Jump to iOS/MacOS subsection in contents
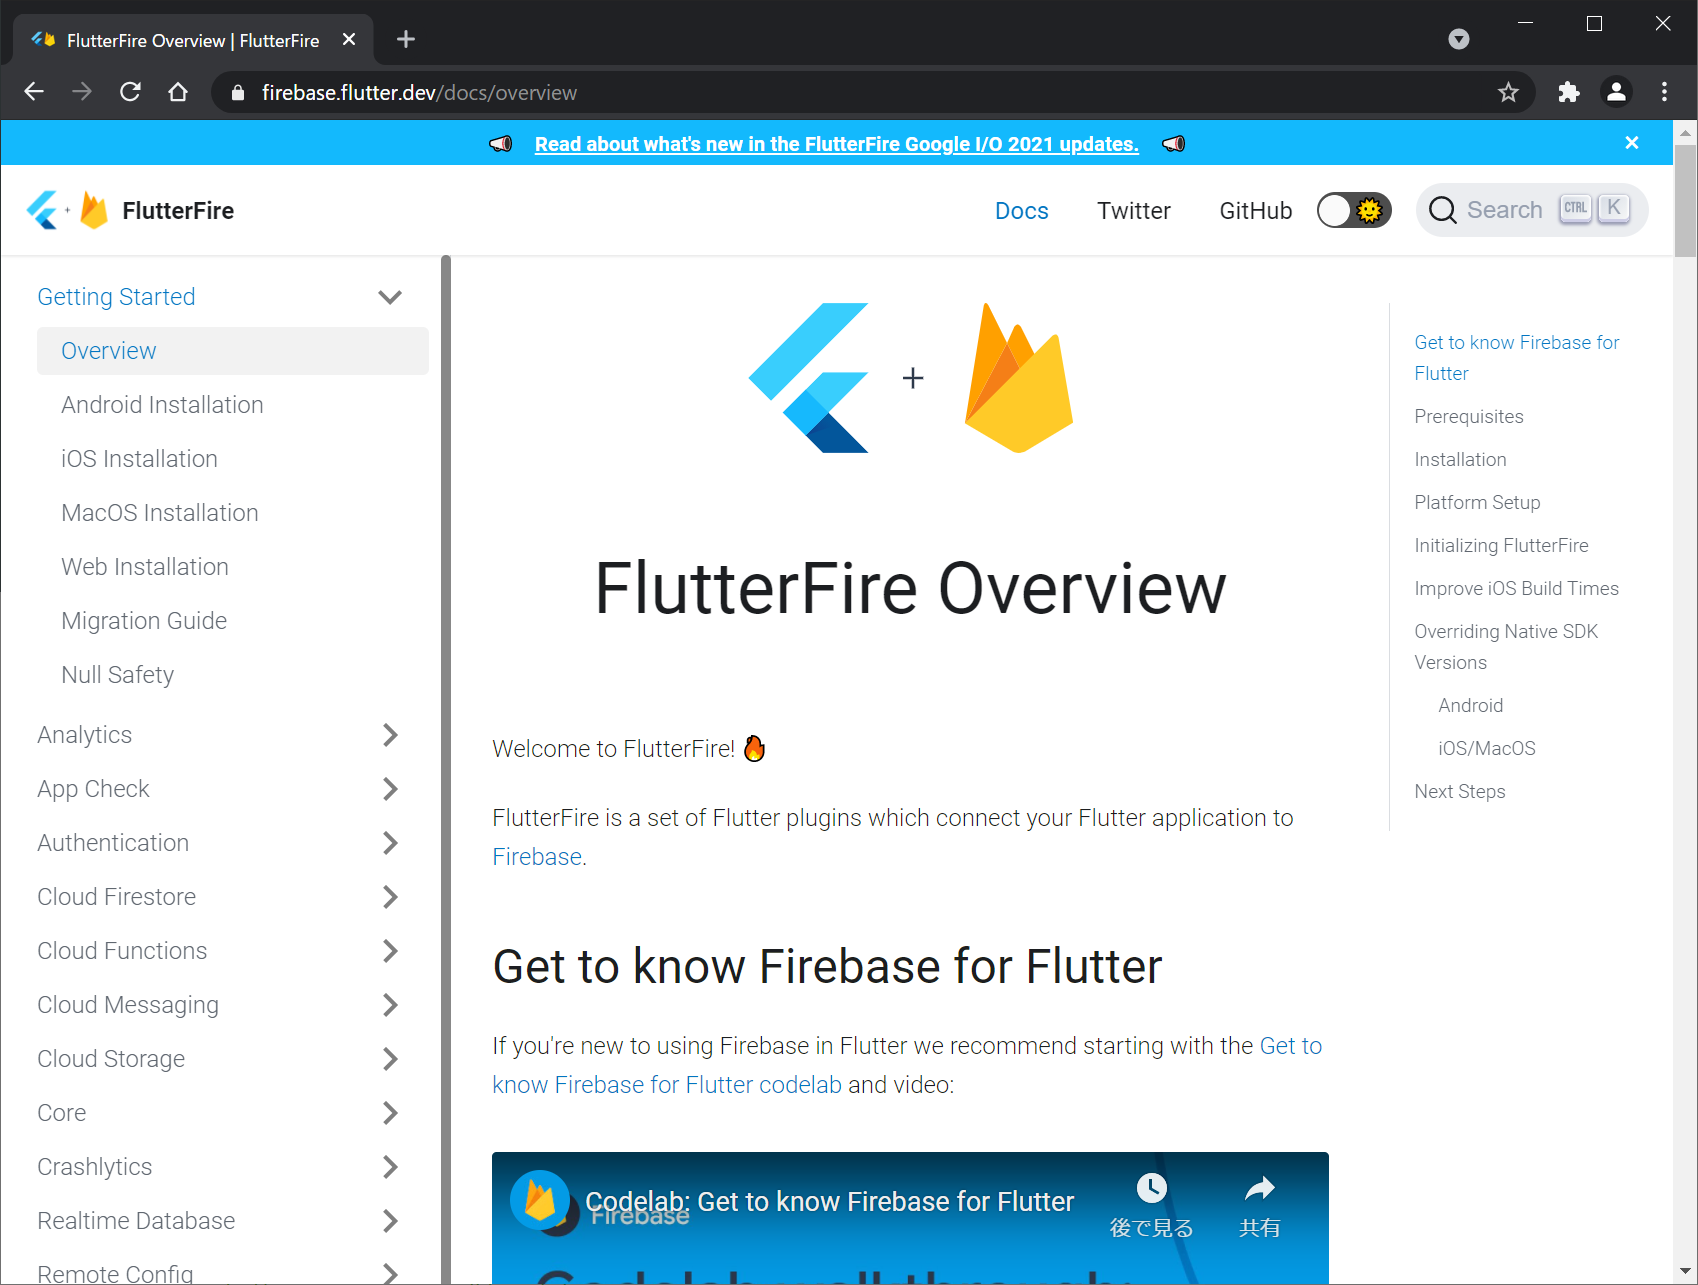 (1486, 748)
